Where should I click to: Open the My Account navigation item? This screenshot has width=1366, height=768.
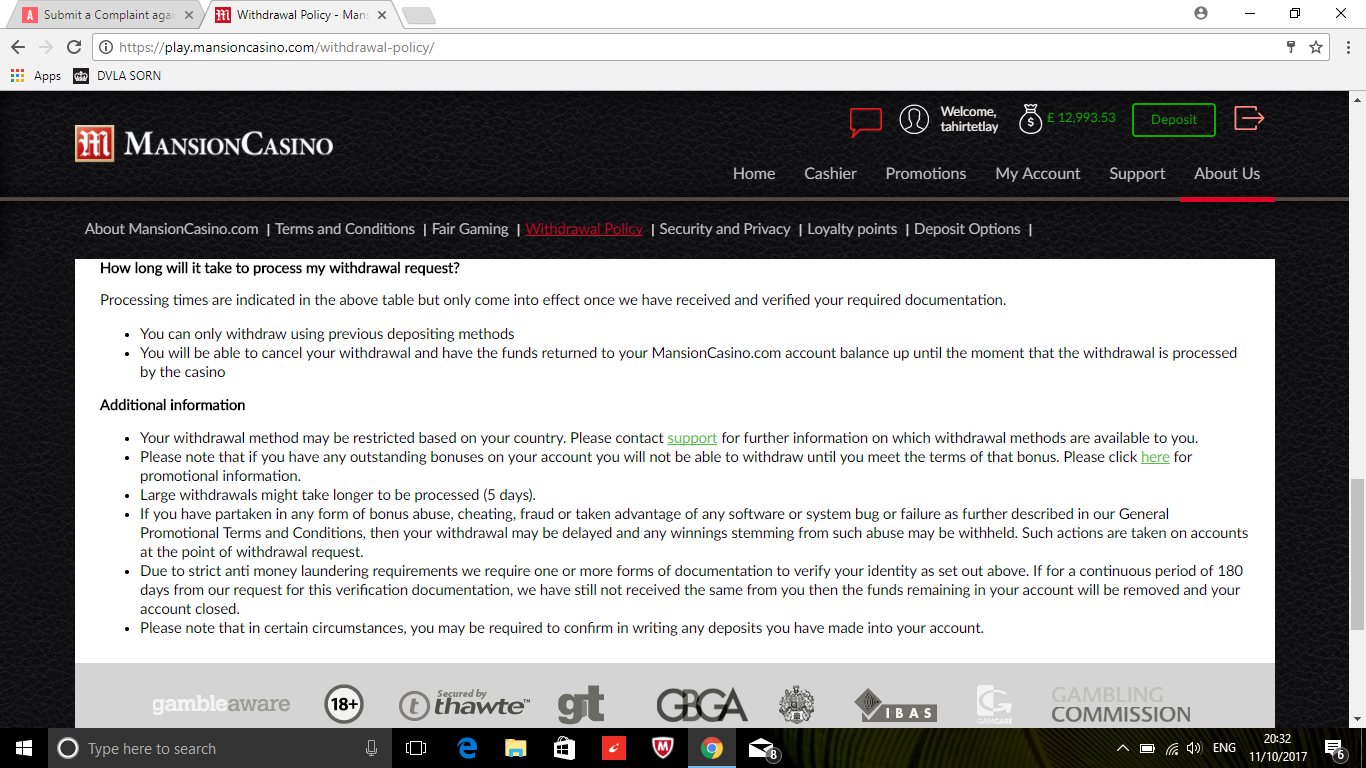[1038, 173]
